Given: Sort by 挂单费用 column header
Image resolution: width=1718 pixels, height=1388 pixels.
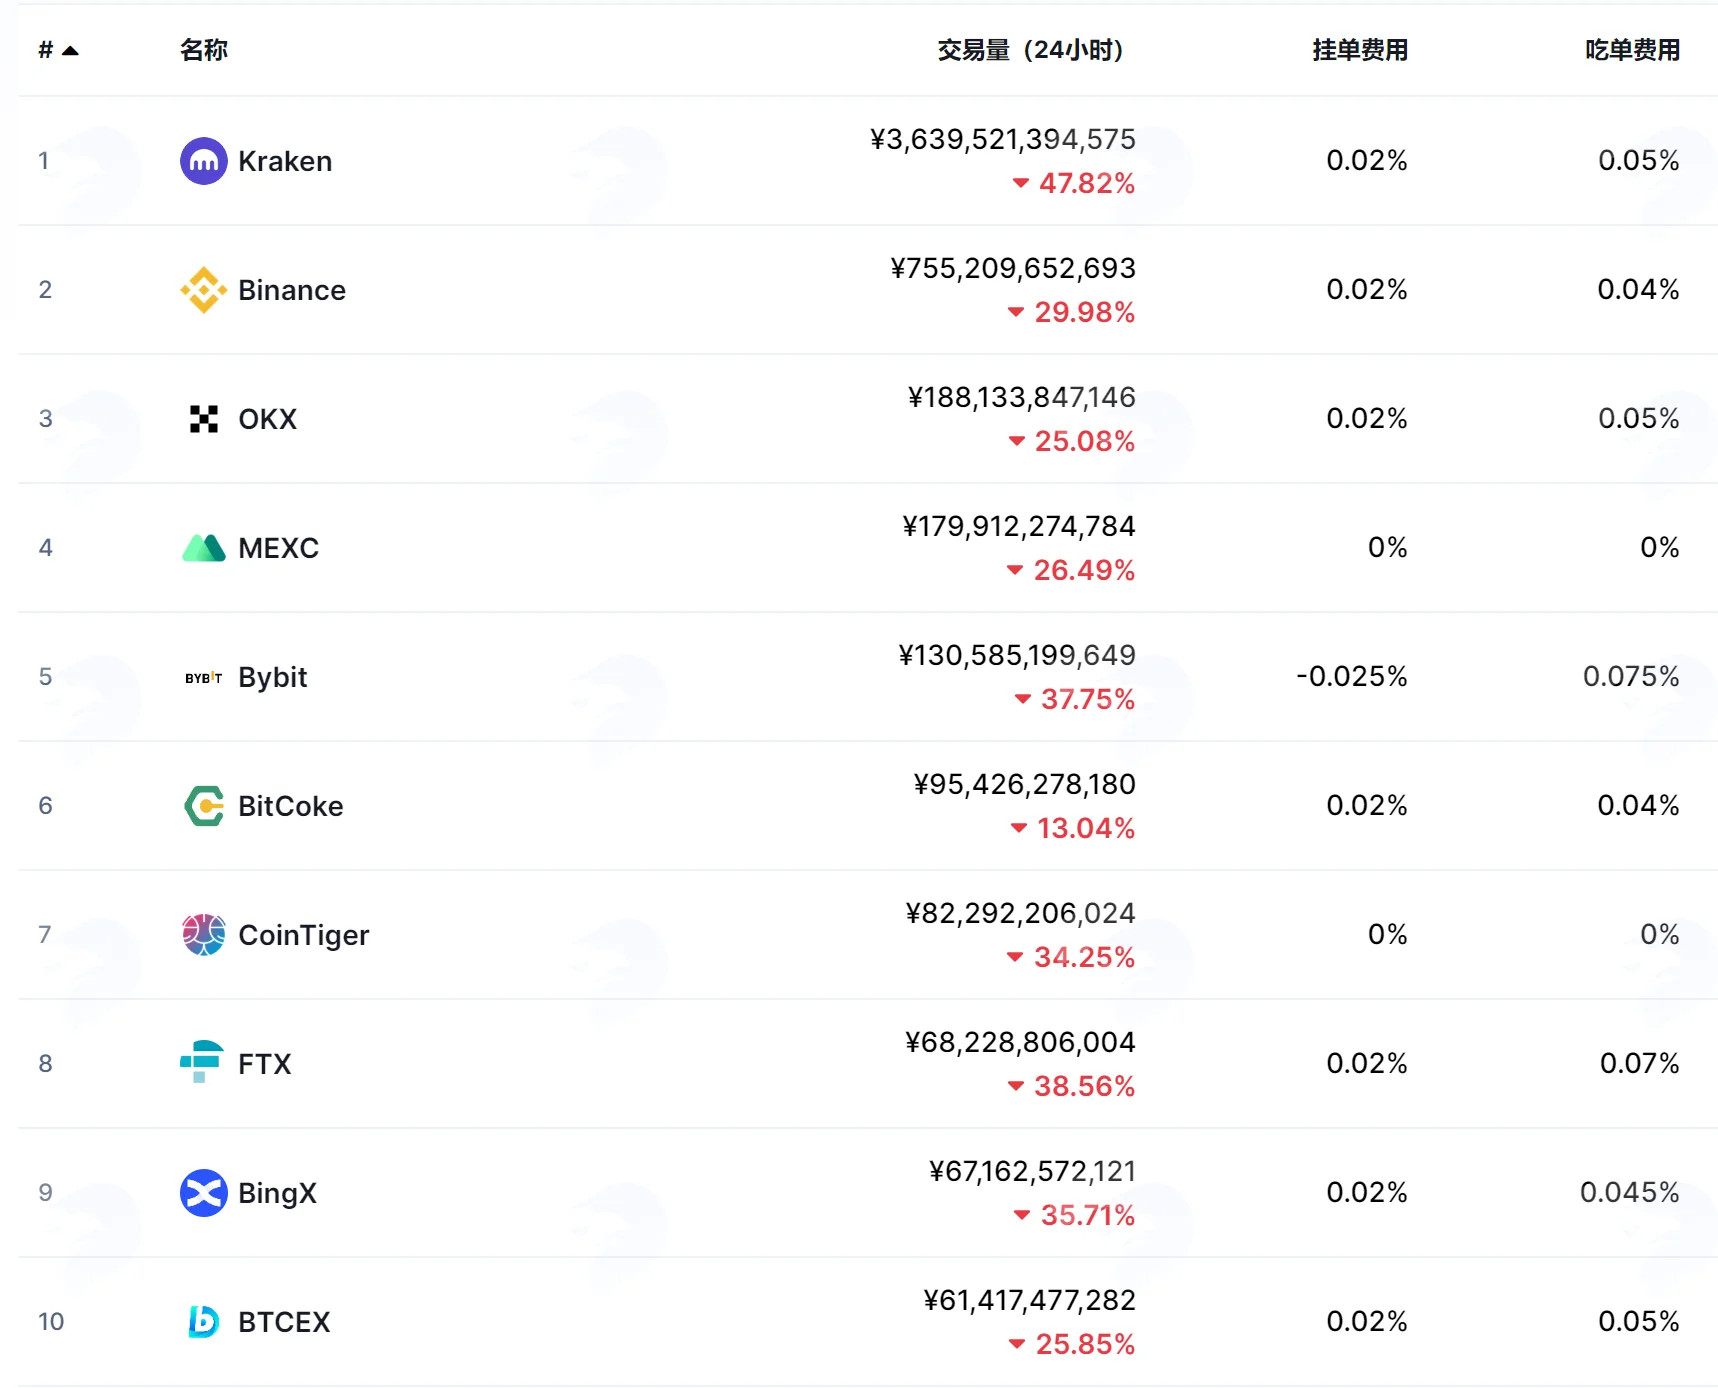Looking at the screenshot, I should click(x=1360, y=50).
